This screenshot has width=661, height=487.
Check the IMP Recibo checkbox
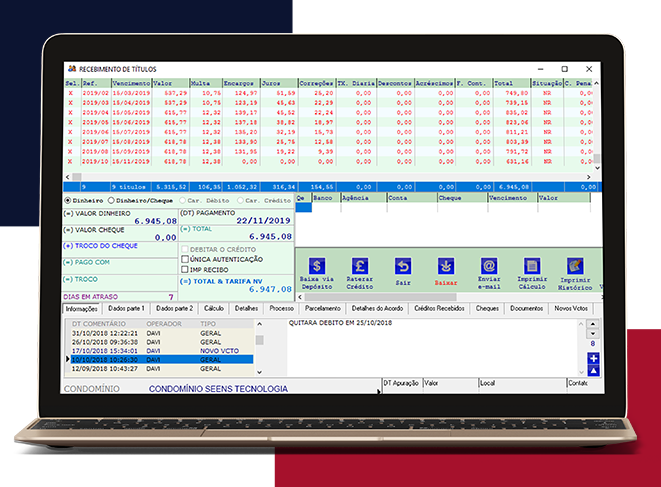click(x=185, y=268)
